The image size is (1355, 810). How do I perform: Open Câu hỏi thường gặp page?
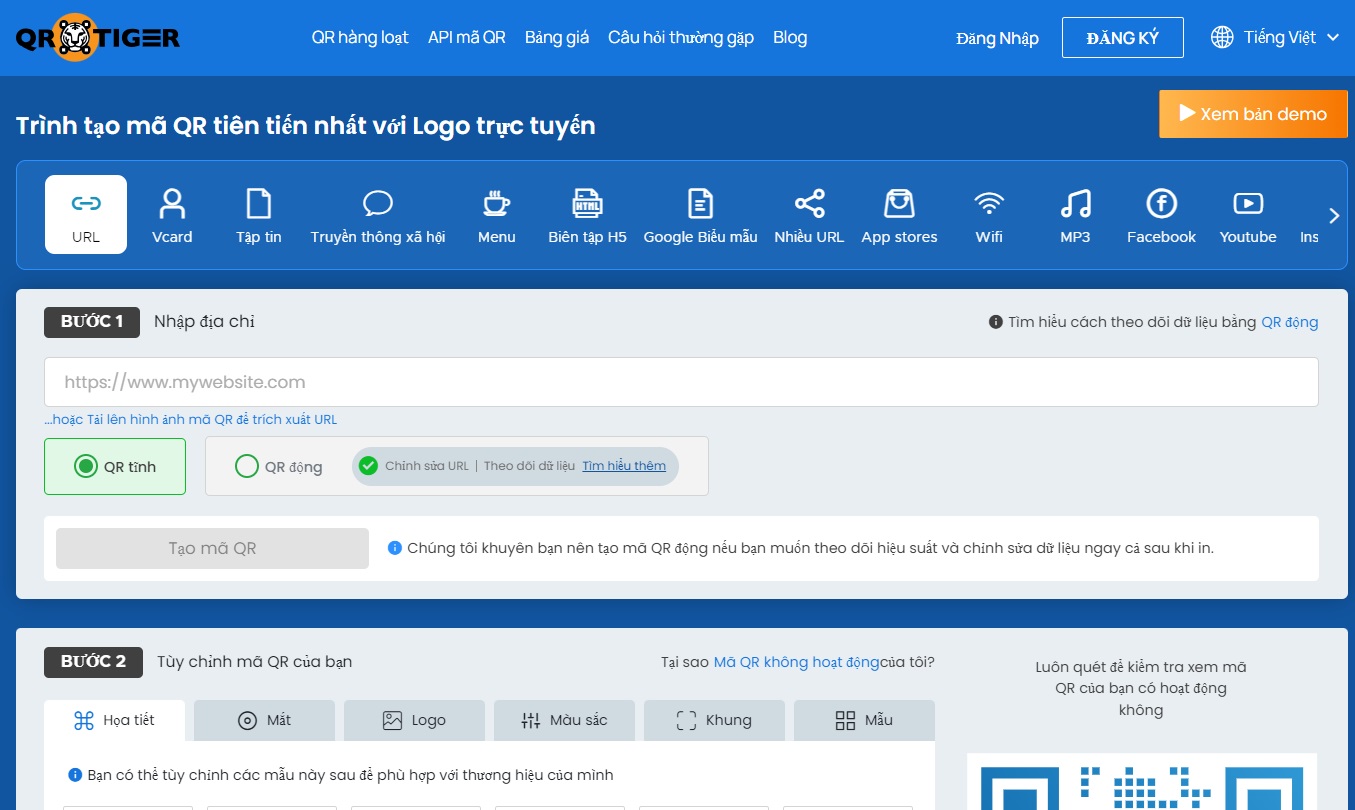pos(681,37)
